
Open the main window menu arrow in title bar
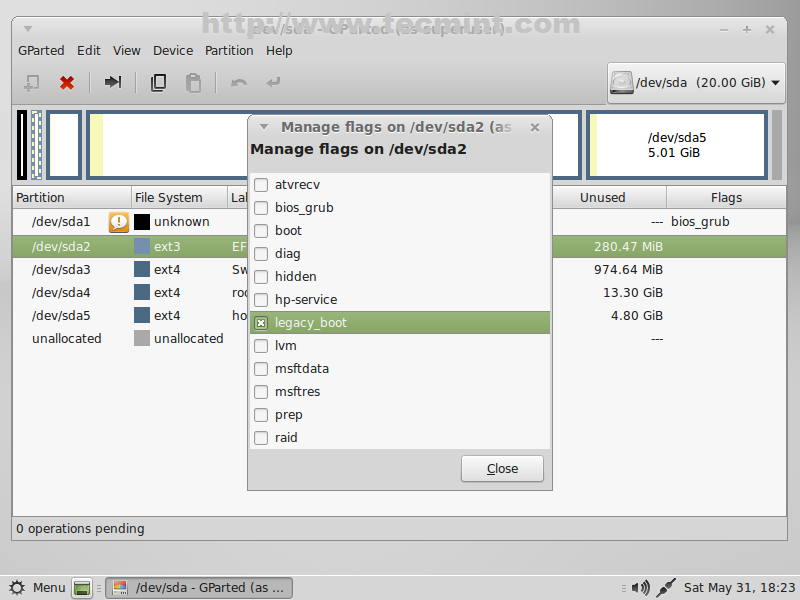click(x=28, y=29)
